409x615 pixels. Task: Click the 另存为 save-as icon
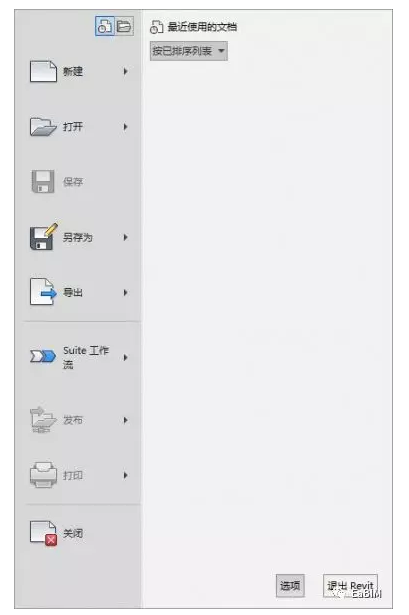coord(44,237)
